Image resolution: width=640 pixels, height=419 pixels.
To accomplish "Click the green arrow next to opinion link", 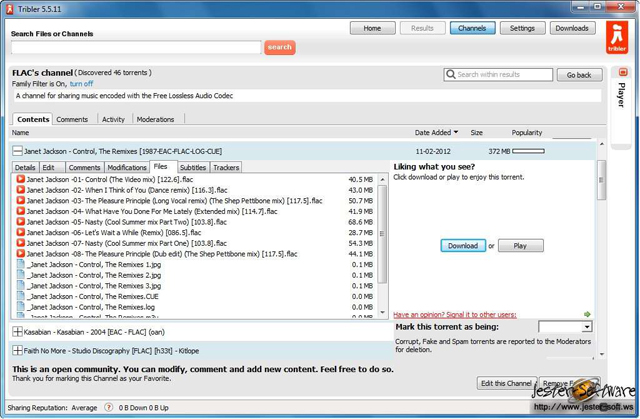I will coord(588,314).
